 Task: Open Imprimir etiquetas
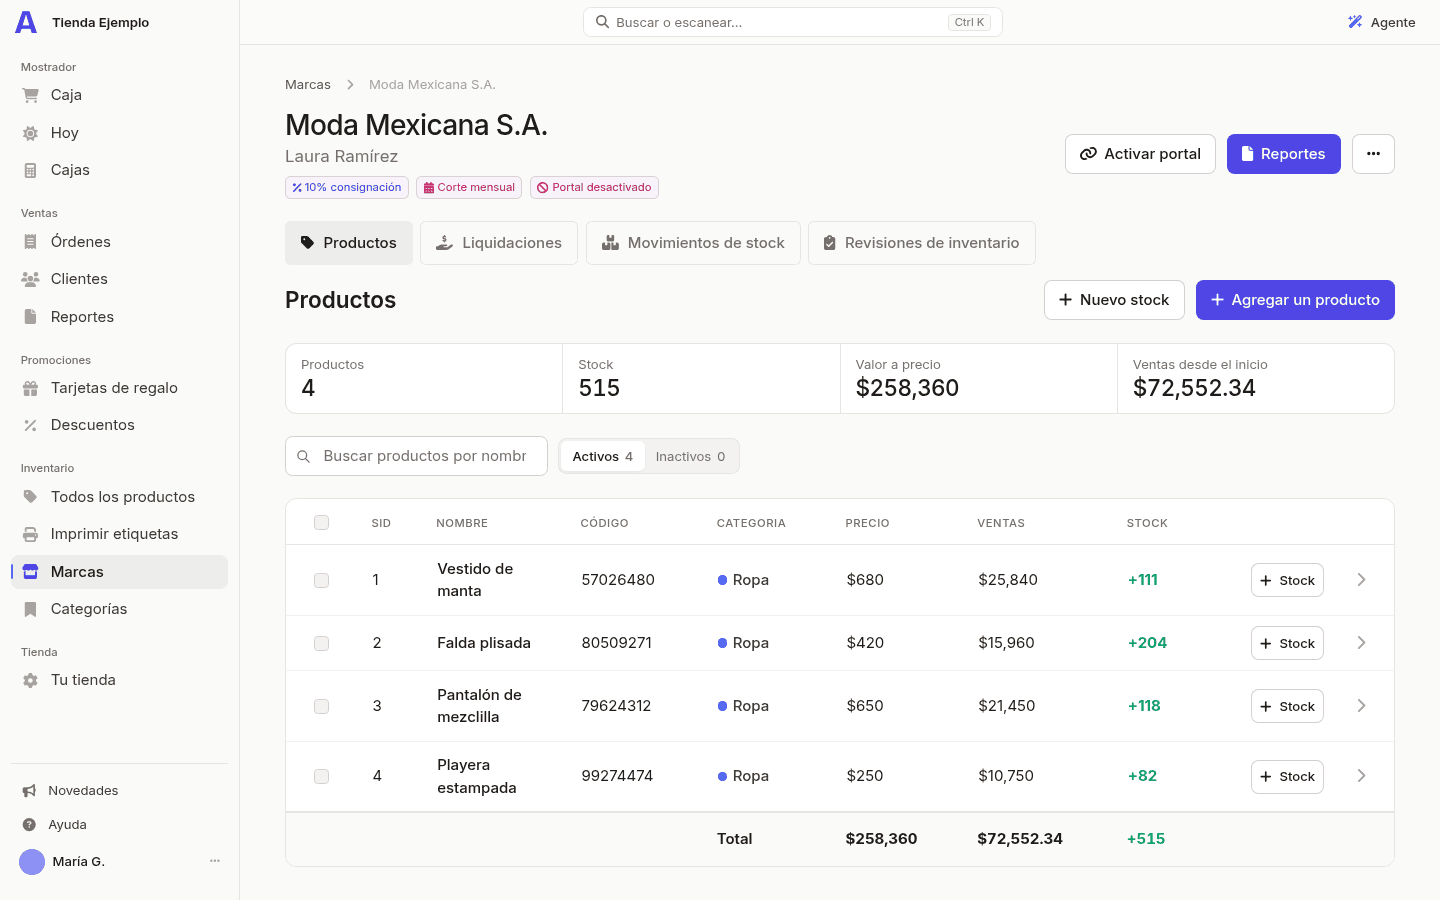[x=119, y=534]
